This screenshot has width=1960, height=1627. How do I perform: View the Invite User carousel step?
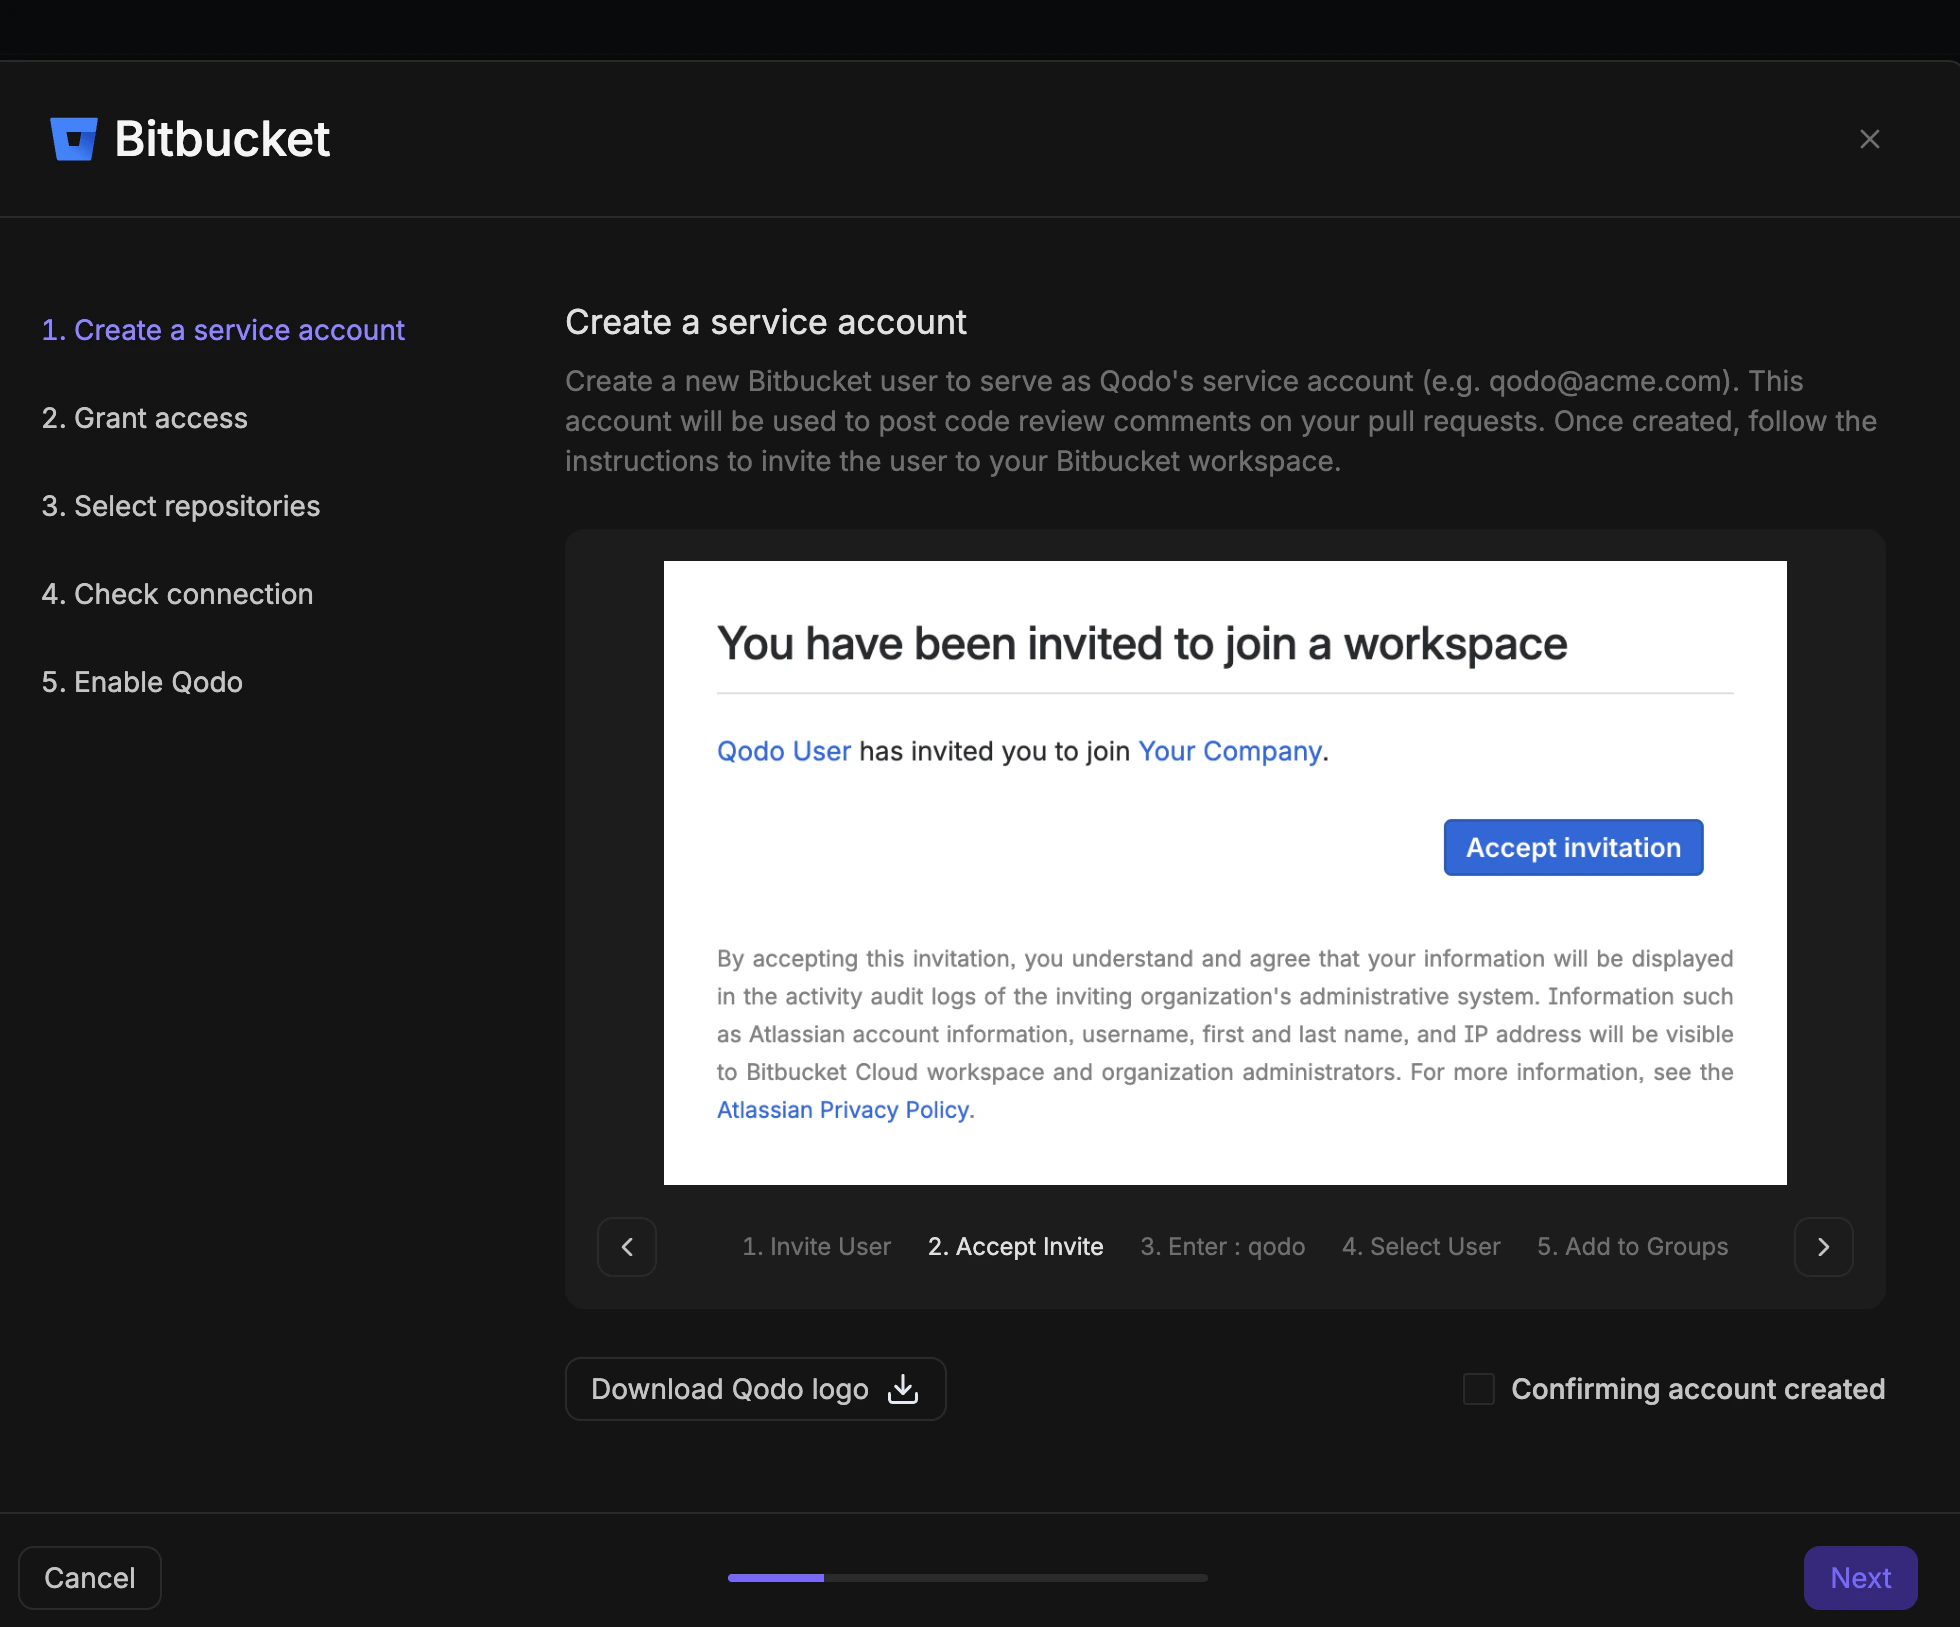816,1246
